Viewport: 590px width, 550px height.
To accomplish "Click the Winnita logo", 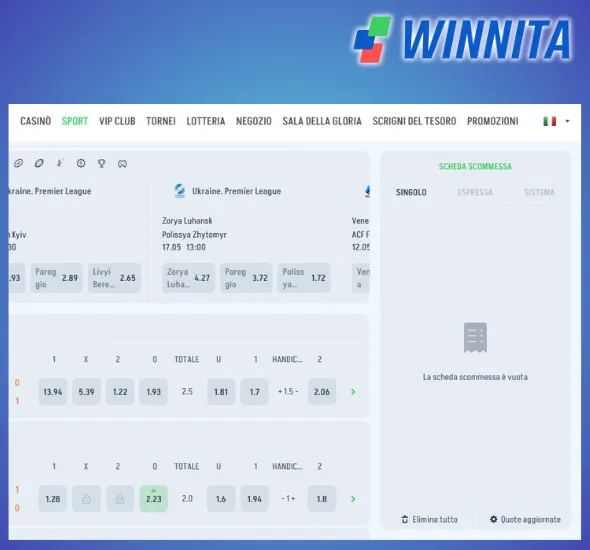I will click(x=462, y=39).
